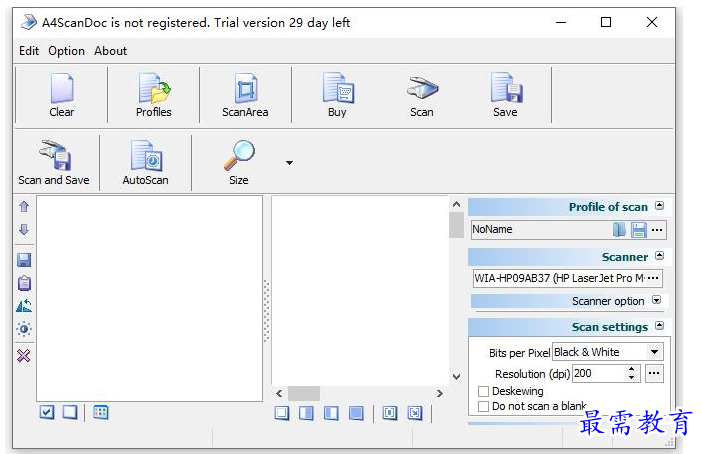This screenshot has height=454, width=701.
Task: Close the A4ScanDoc window
Action: point(652,22)
